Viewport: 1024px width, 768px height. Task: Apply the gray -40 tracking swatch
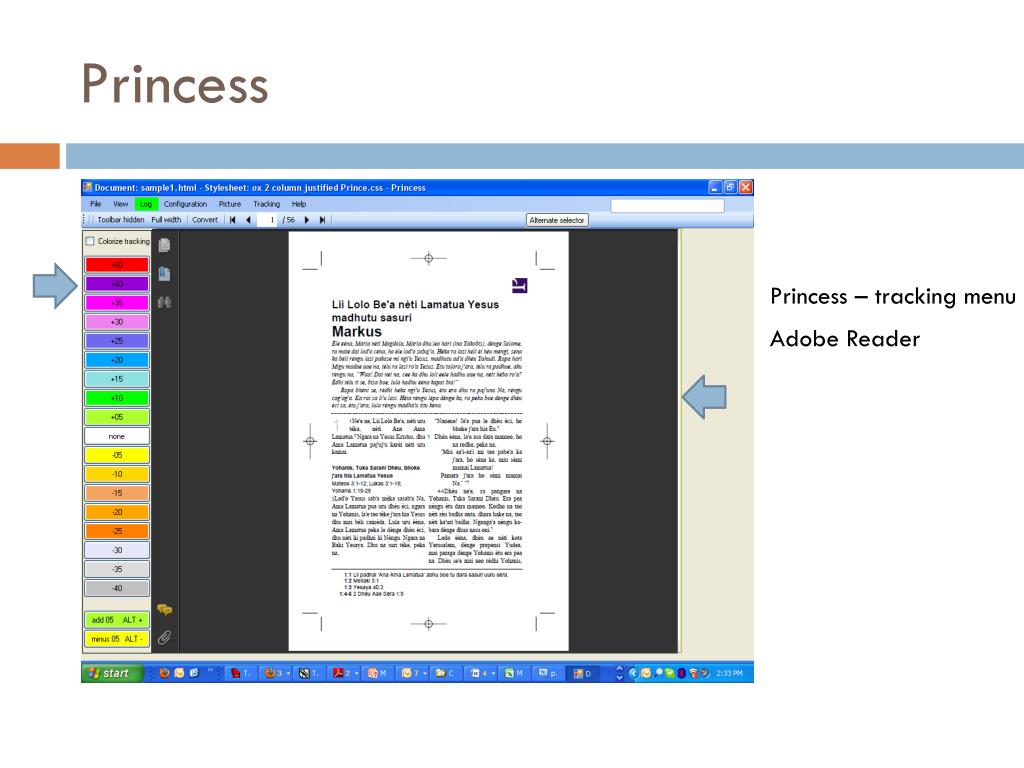click(x=117, y=588)
